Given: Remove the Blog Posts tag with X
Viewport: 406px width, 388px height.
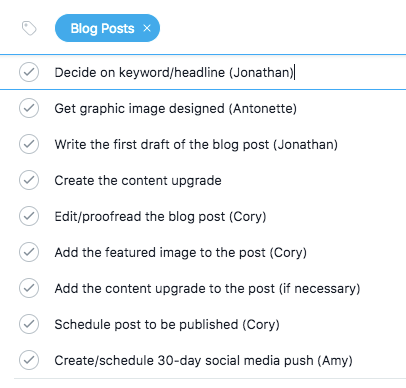Looking at the screenshot, I should tap(147, 28).
